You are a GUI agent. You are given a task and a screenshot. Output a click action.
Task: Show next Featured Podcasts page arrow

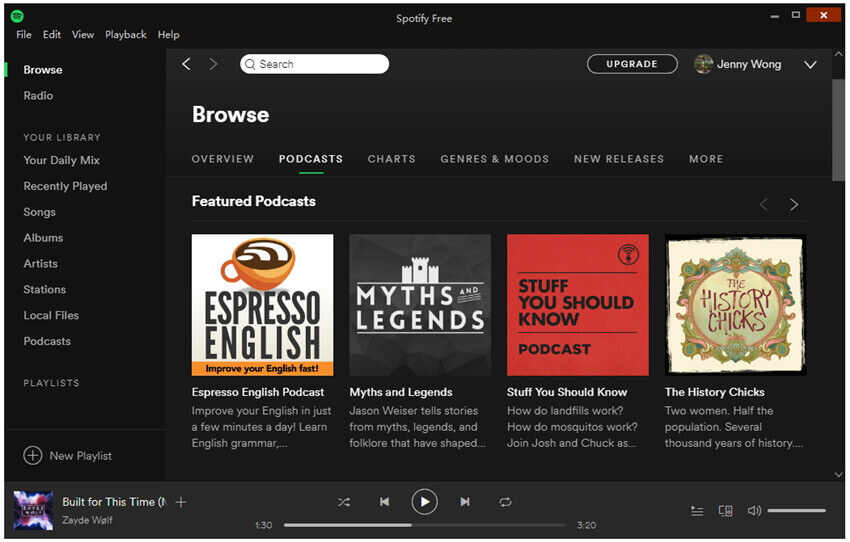[x=794, y=204]
